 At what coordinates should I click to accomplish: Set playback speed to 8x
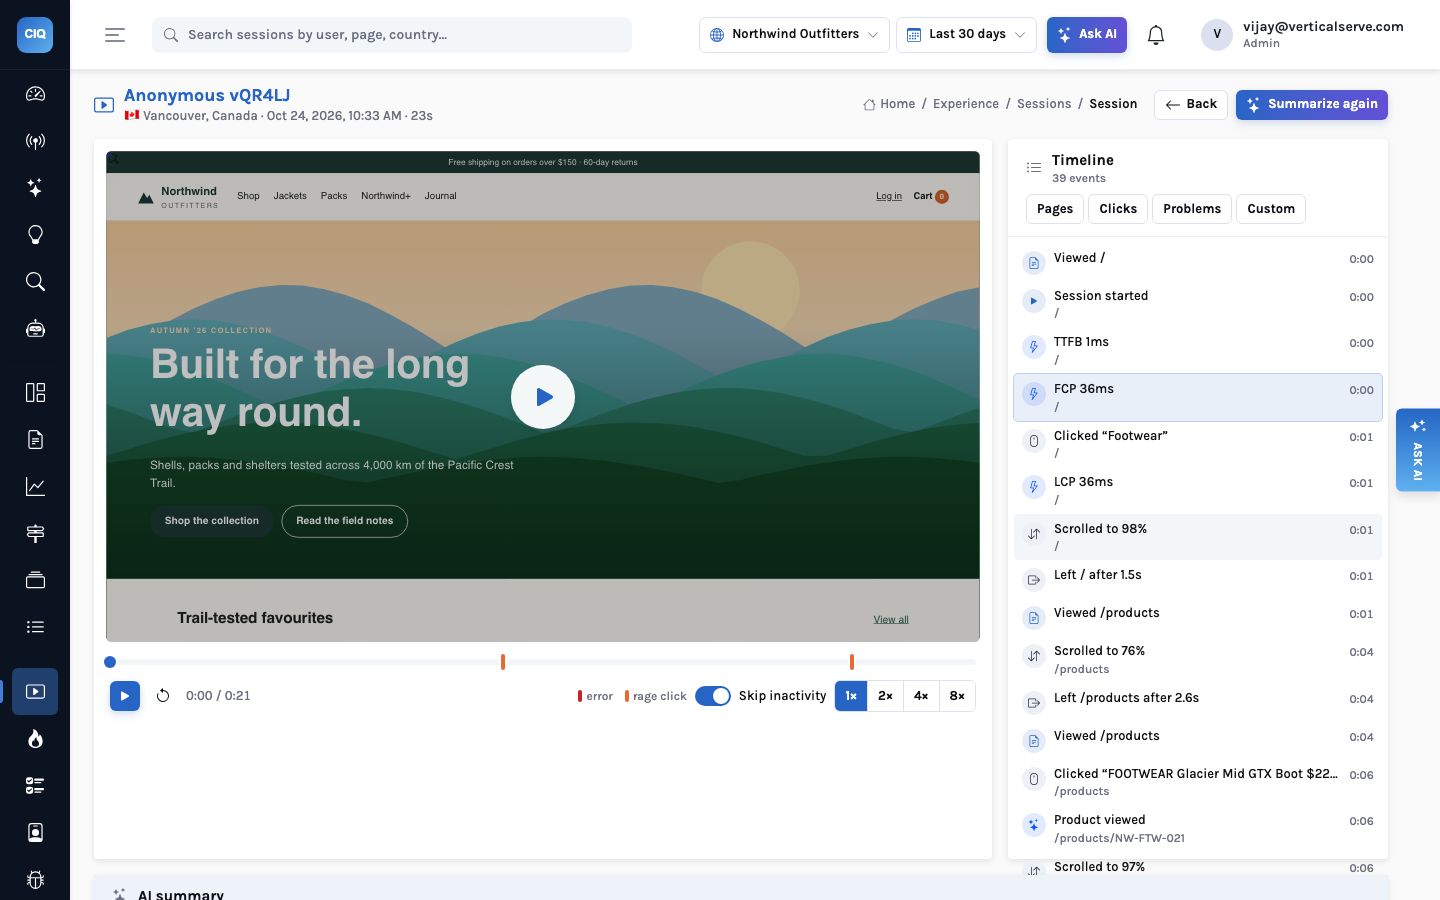point(957,696)
